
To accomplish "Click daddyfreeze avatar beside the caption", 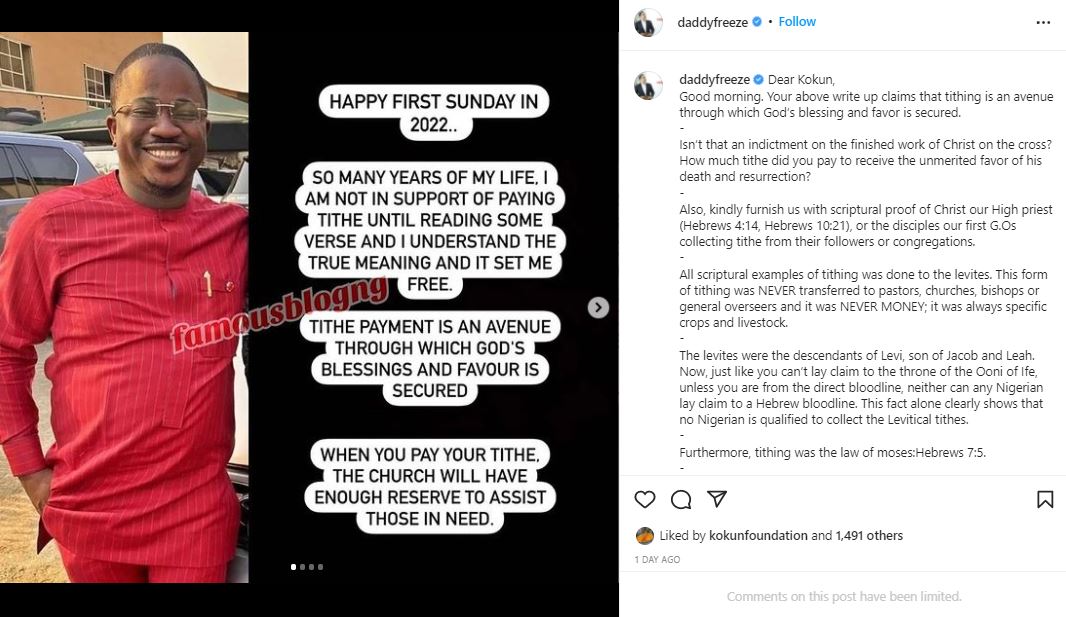I will pyautogui.click(x=648, y=86).
